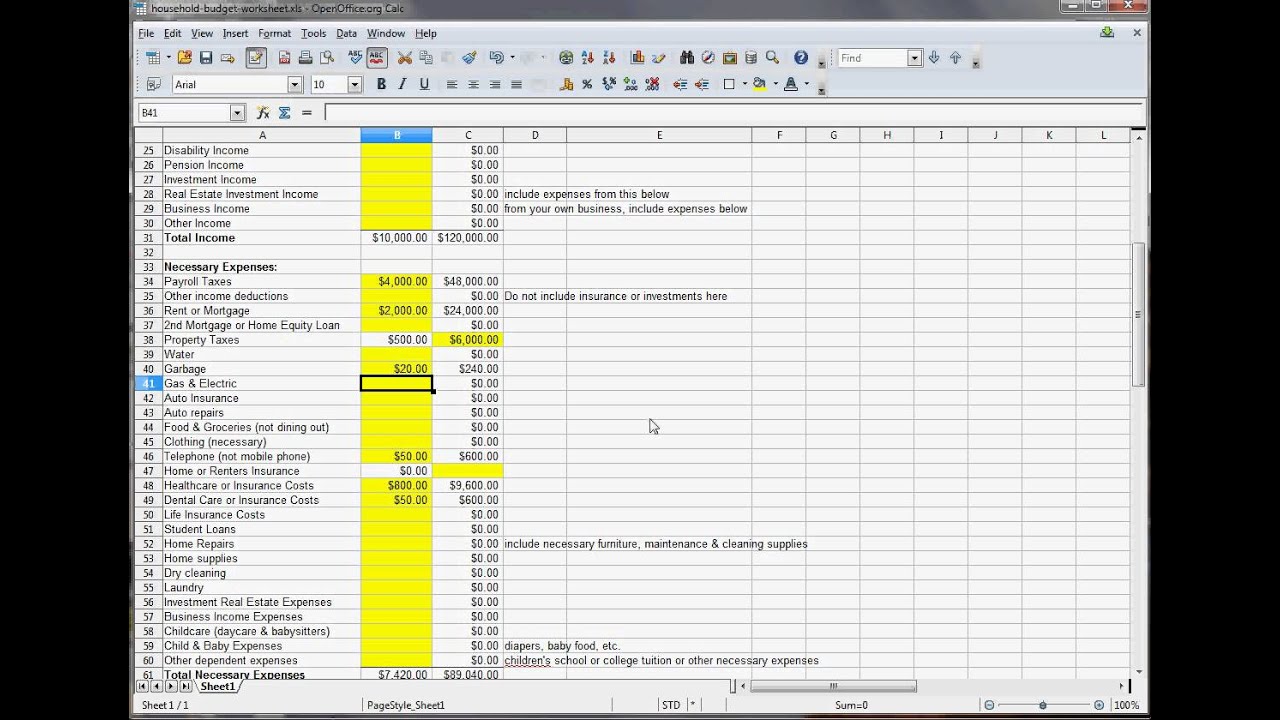Toggle Underline formatting
The width and height of the screenshot is (1280, 720).
(424, 85)
